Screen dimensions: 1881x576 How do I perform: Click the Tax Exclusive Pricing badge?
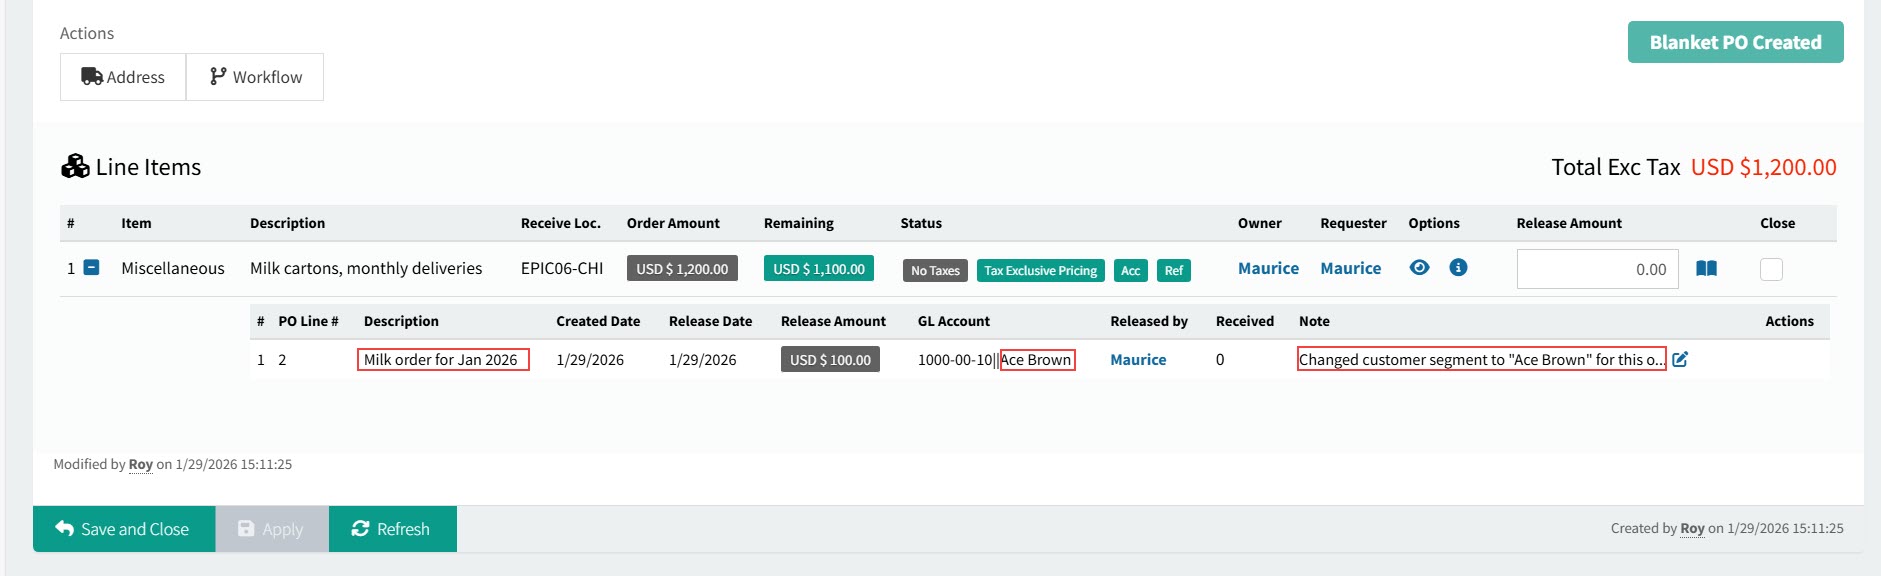[1040, 270]
